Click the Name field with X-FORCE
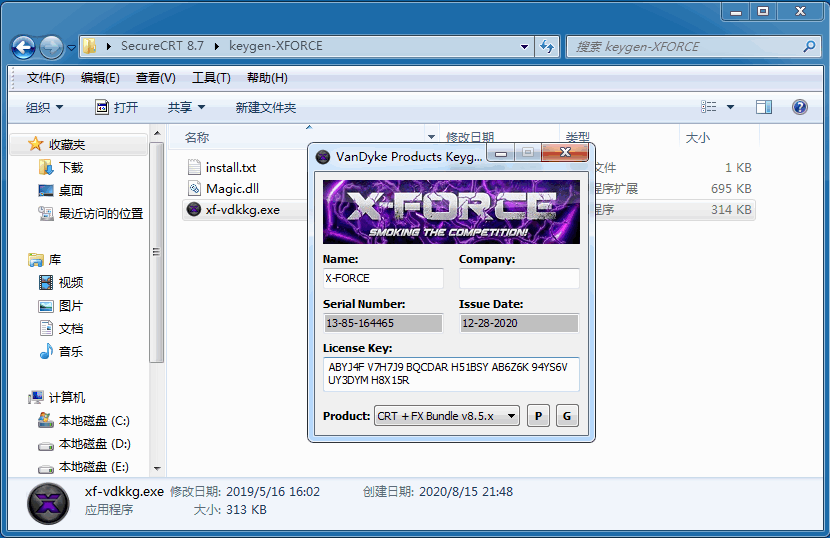830x538 pixels. [x=383, y=279]
